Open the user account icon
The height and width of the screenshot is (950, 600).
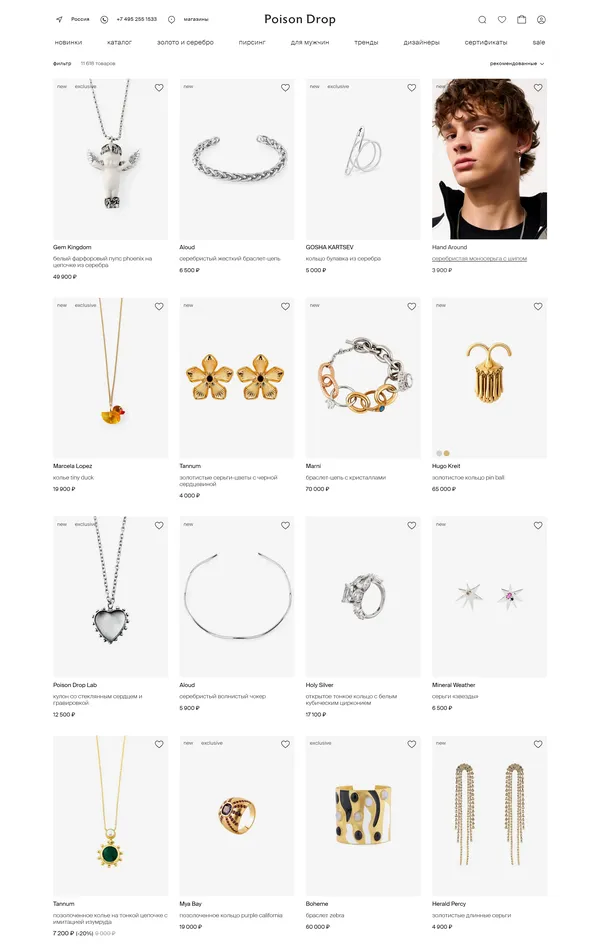click(x=541, y=19)
